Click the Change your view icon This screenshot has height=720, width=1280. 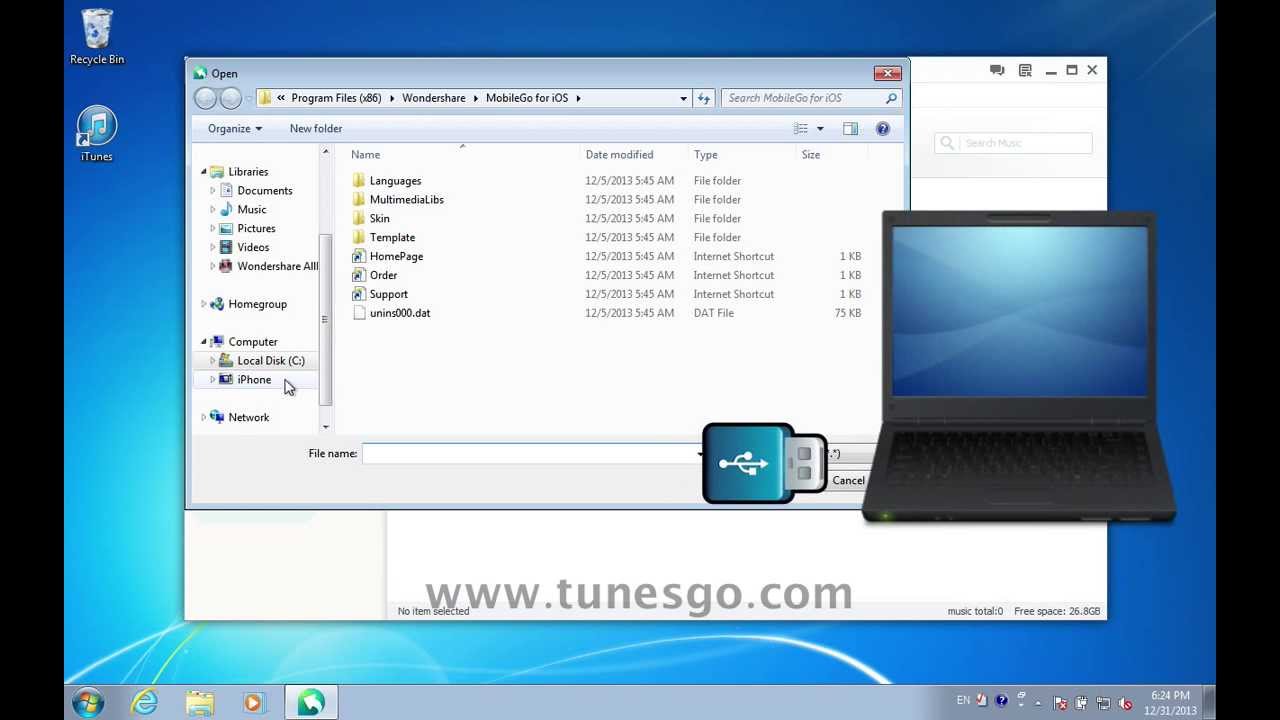801,128
